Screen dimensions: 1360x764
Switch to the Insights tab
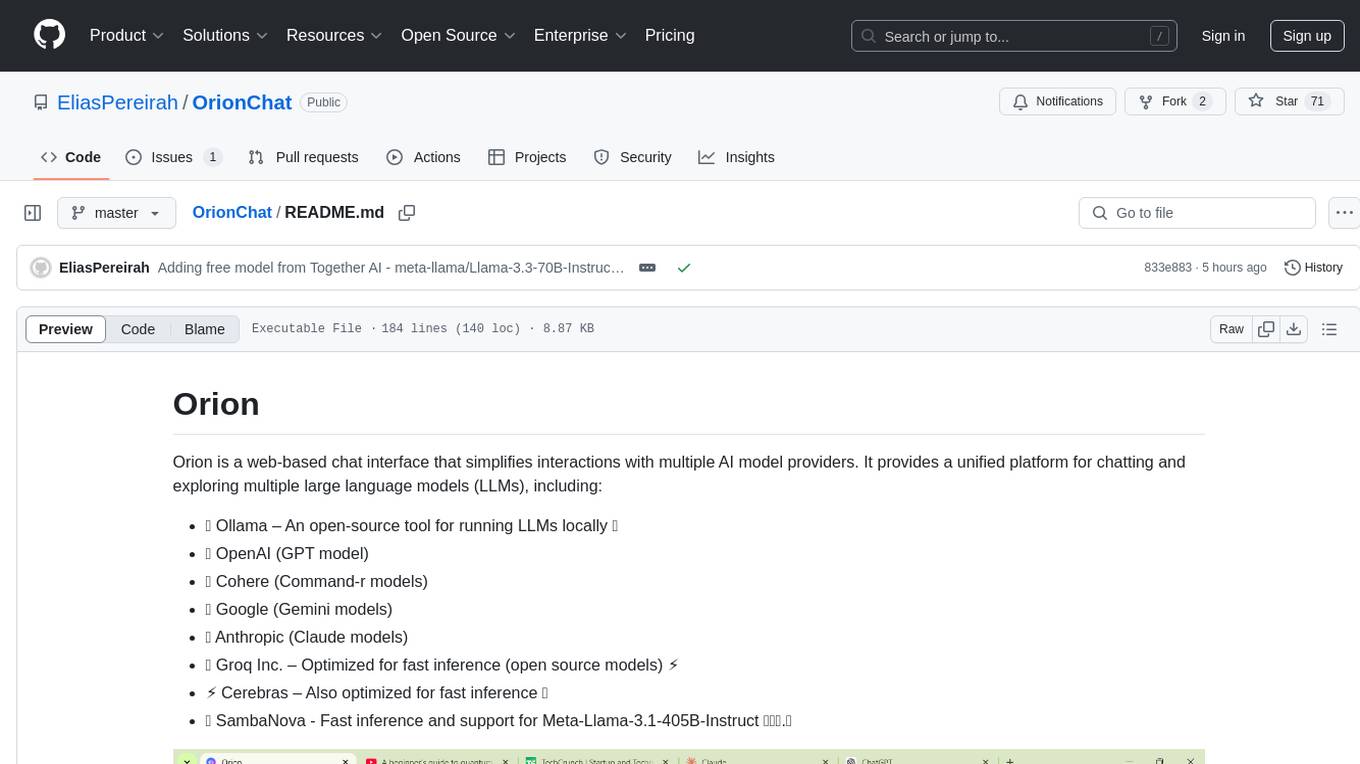[736, 157]
